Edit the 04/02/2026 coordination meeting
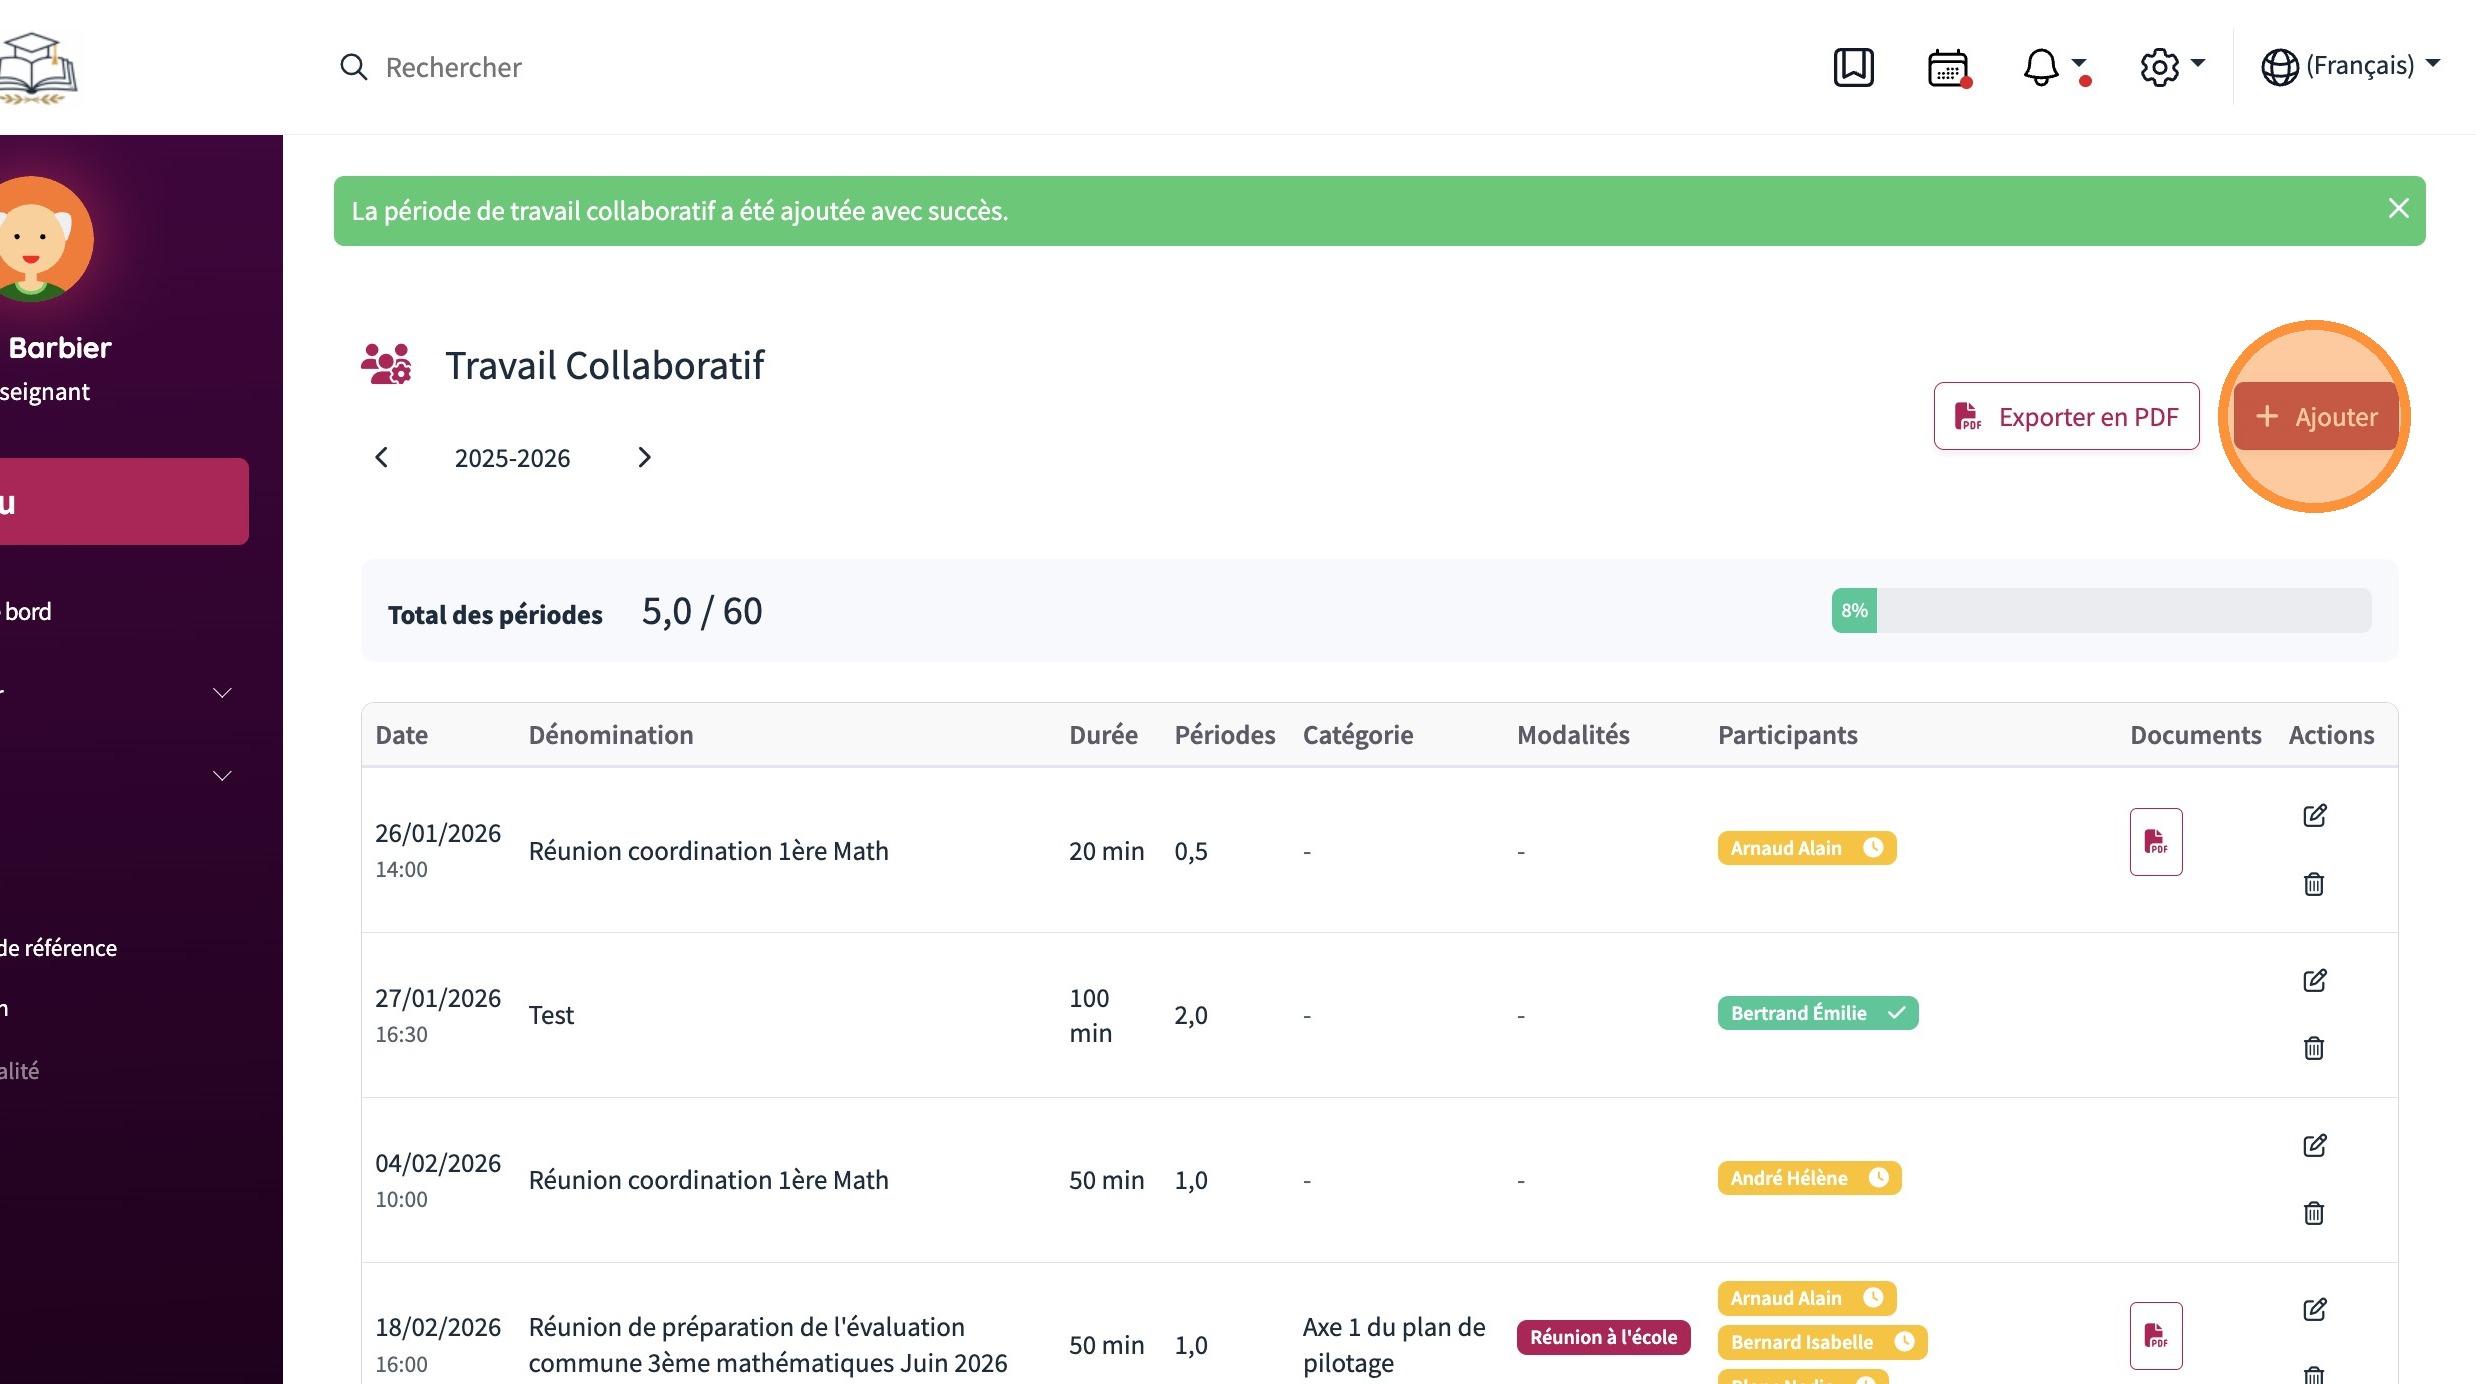The width and height of the screenshot is (2476, 1384). pyautogui.click(x=2314, y=1145)
